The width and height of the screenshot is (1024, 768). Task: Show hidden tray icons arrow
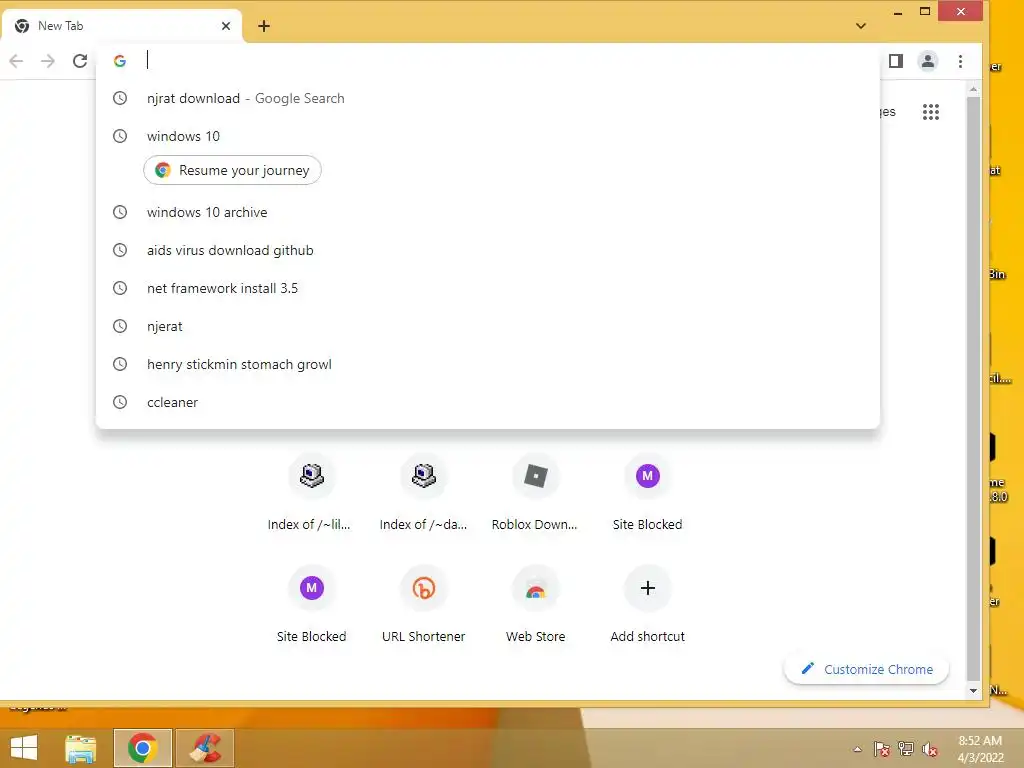pos(857,749)
